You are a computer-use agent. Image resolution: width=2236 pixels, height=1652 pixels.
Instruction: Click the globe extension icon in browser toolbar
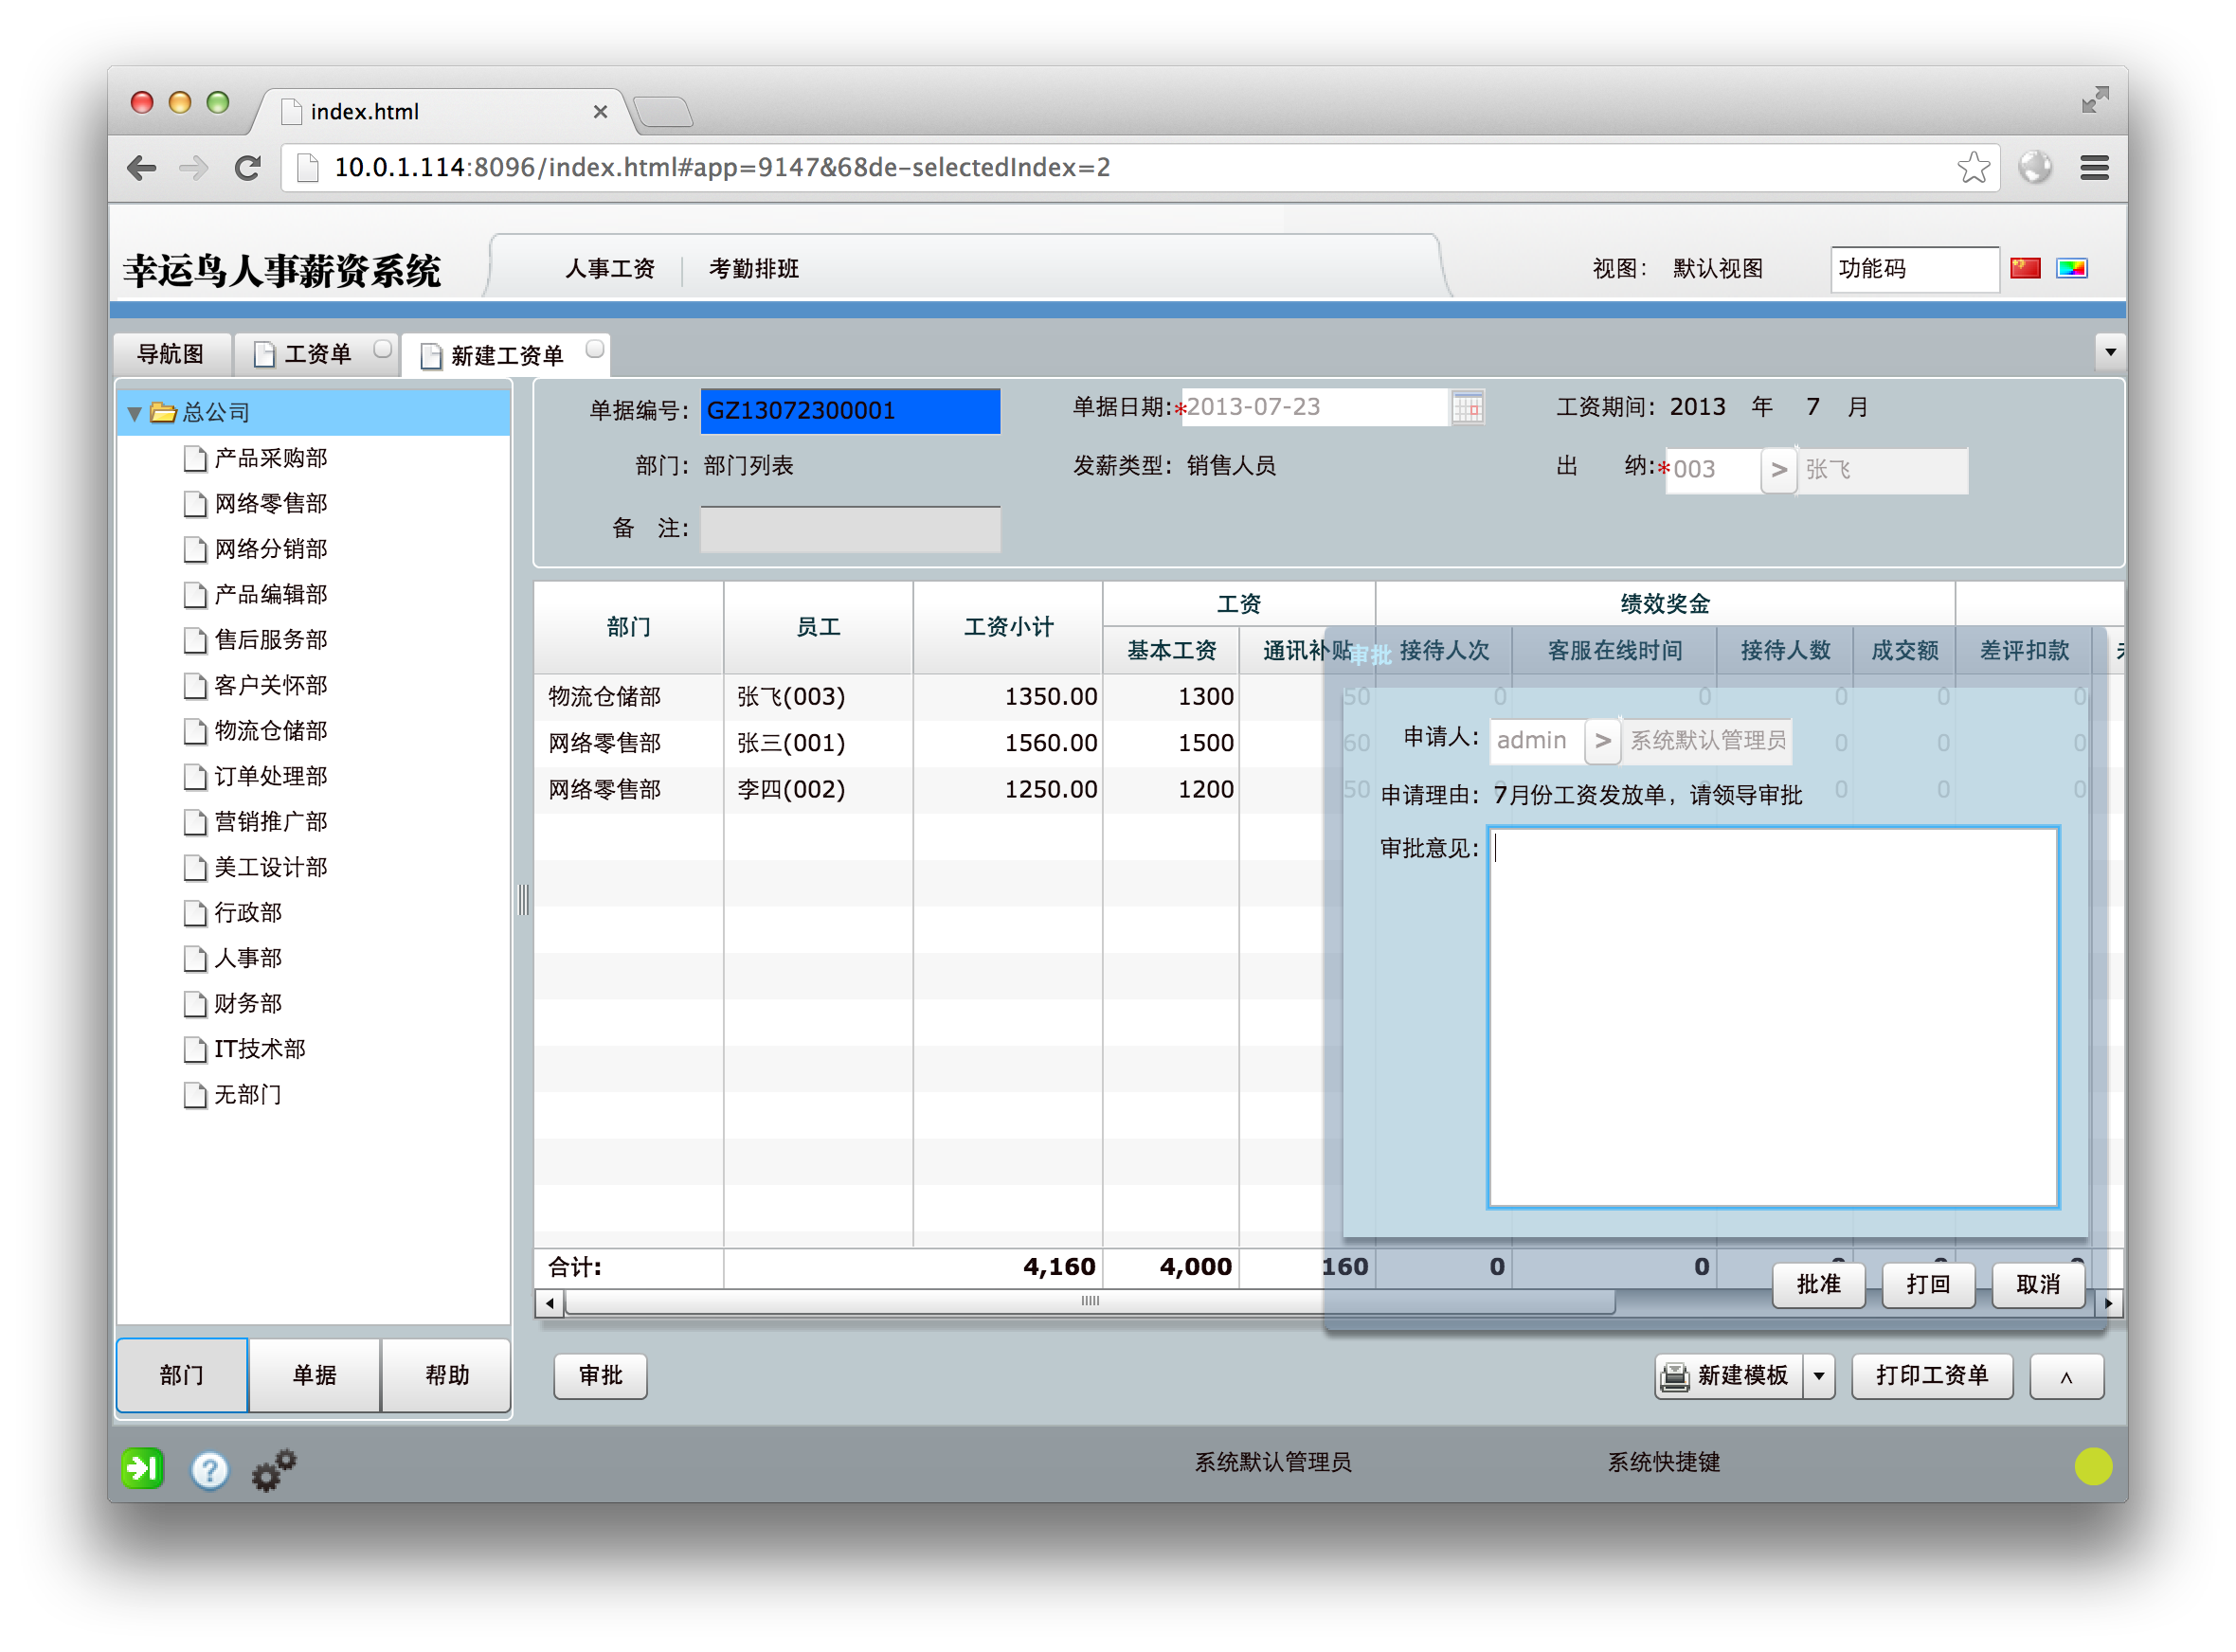pyautogui.click(x=2034, y=167)
